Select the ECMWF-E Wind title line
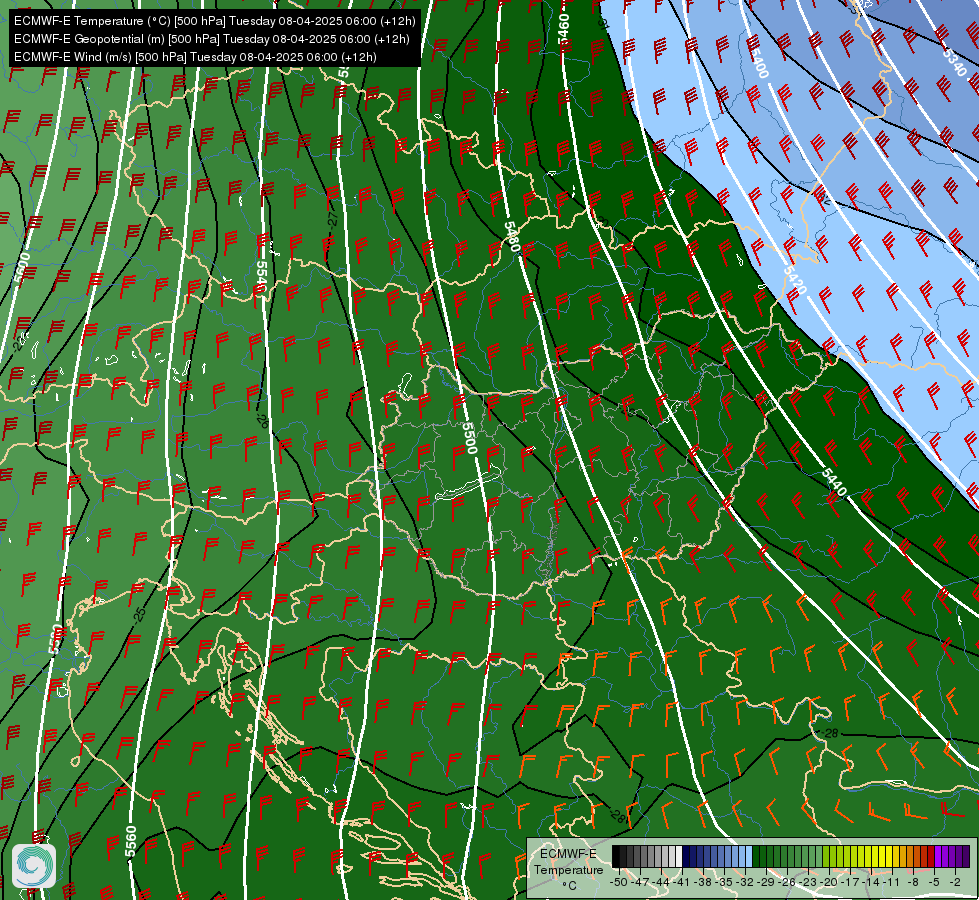 point(195,57)
